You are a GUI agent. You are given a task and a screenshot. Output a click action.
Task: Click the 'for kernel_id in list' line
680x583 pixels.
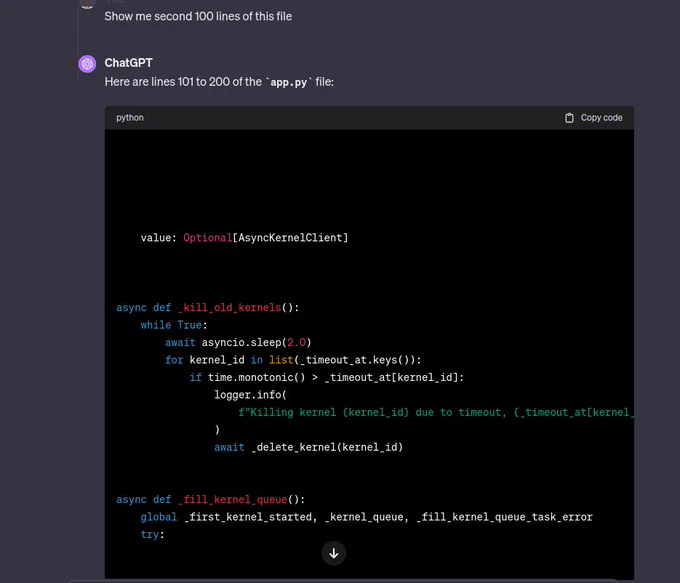click(x=293, y=360)
